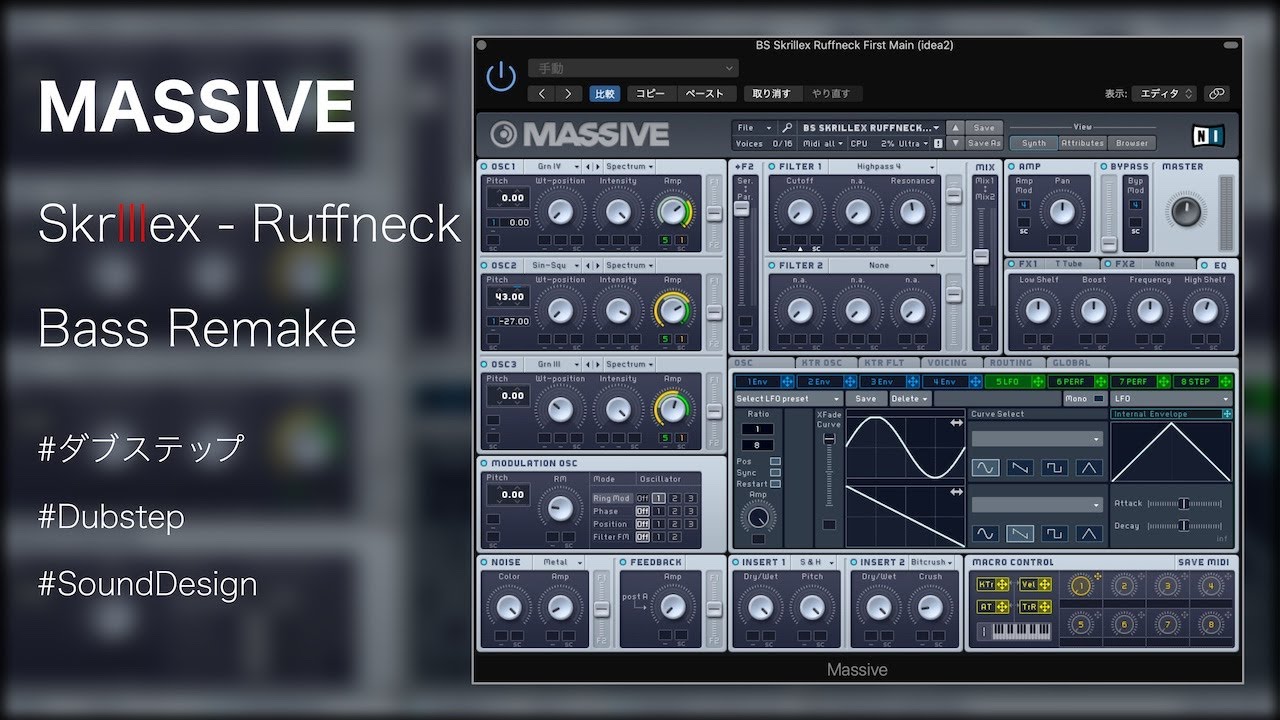The width and height of the screenshot is (1280, 720).
Task: Click the 8 STEP green drag-handle cross icon
Action: click(x=1225, y=382)
